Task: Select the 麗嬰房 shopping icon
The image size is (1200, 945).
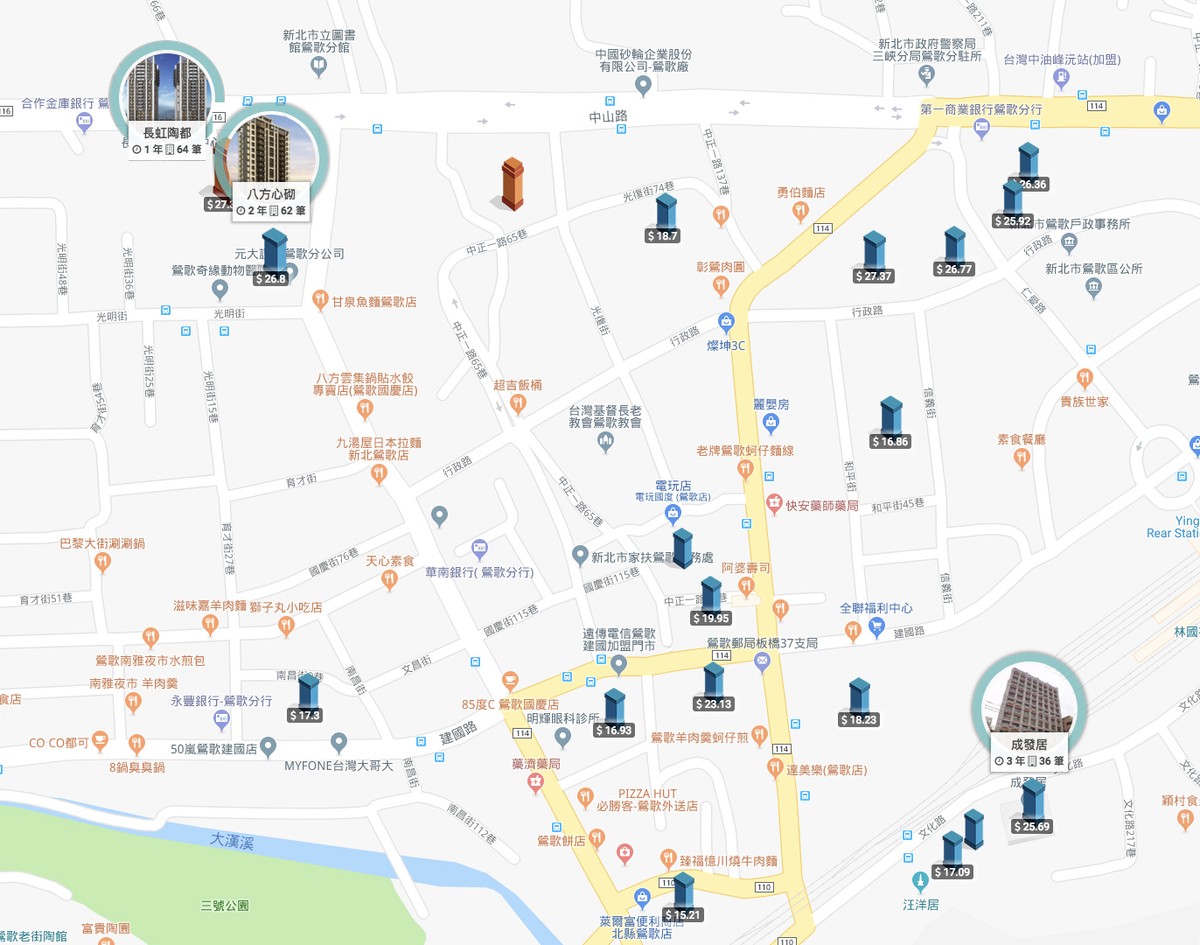Action: pyautogui.click(x=770, y=425)
